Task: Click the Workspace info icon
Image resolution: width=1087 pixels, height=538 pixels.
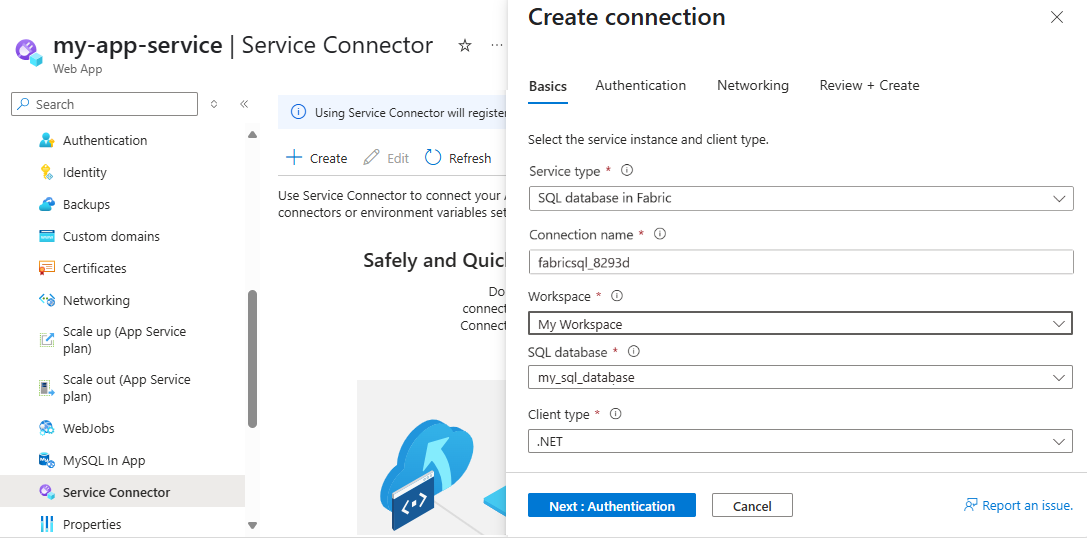Action: pos(616,296)
